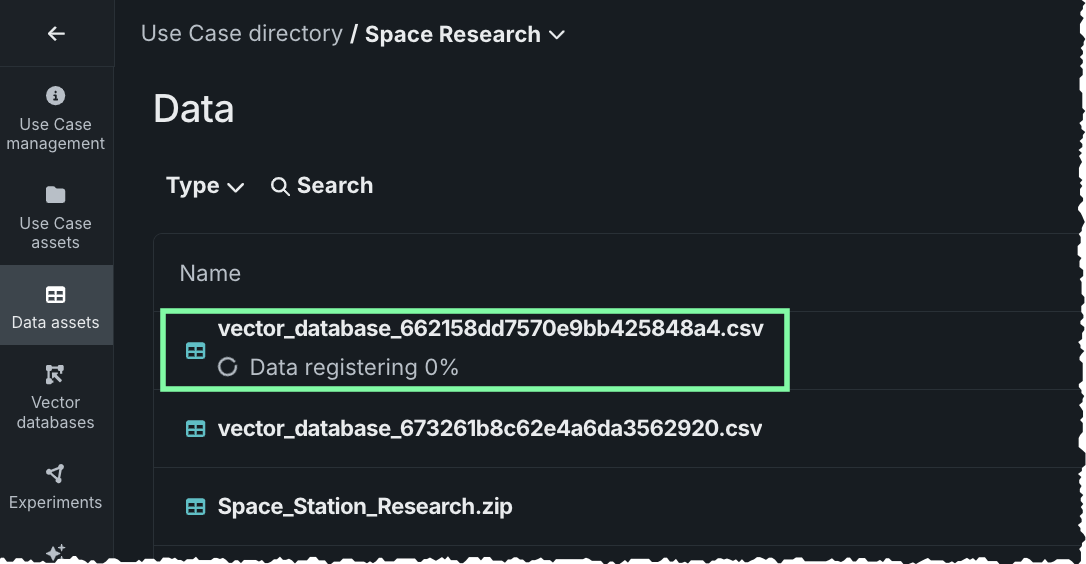Sort by the Name column header
The image size is (1086, 564).
pos(210,274)
